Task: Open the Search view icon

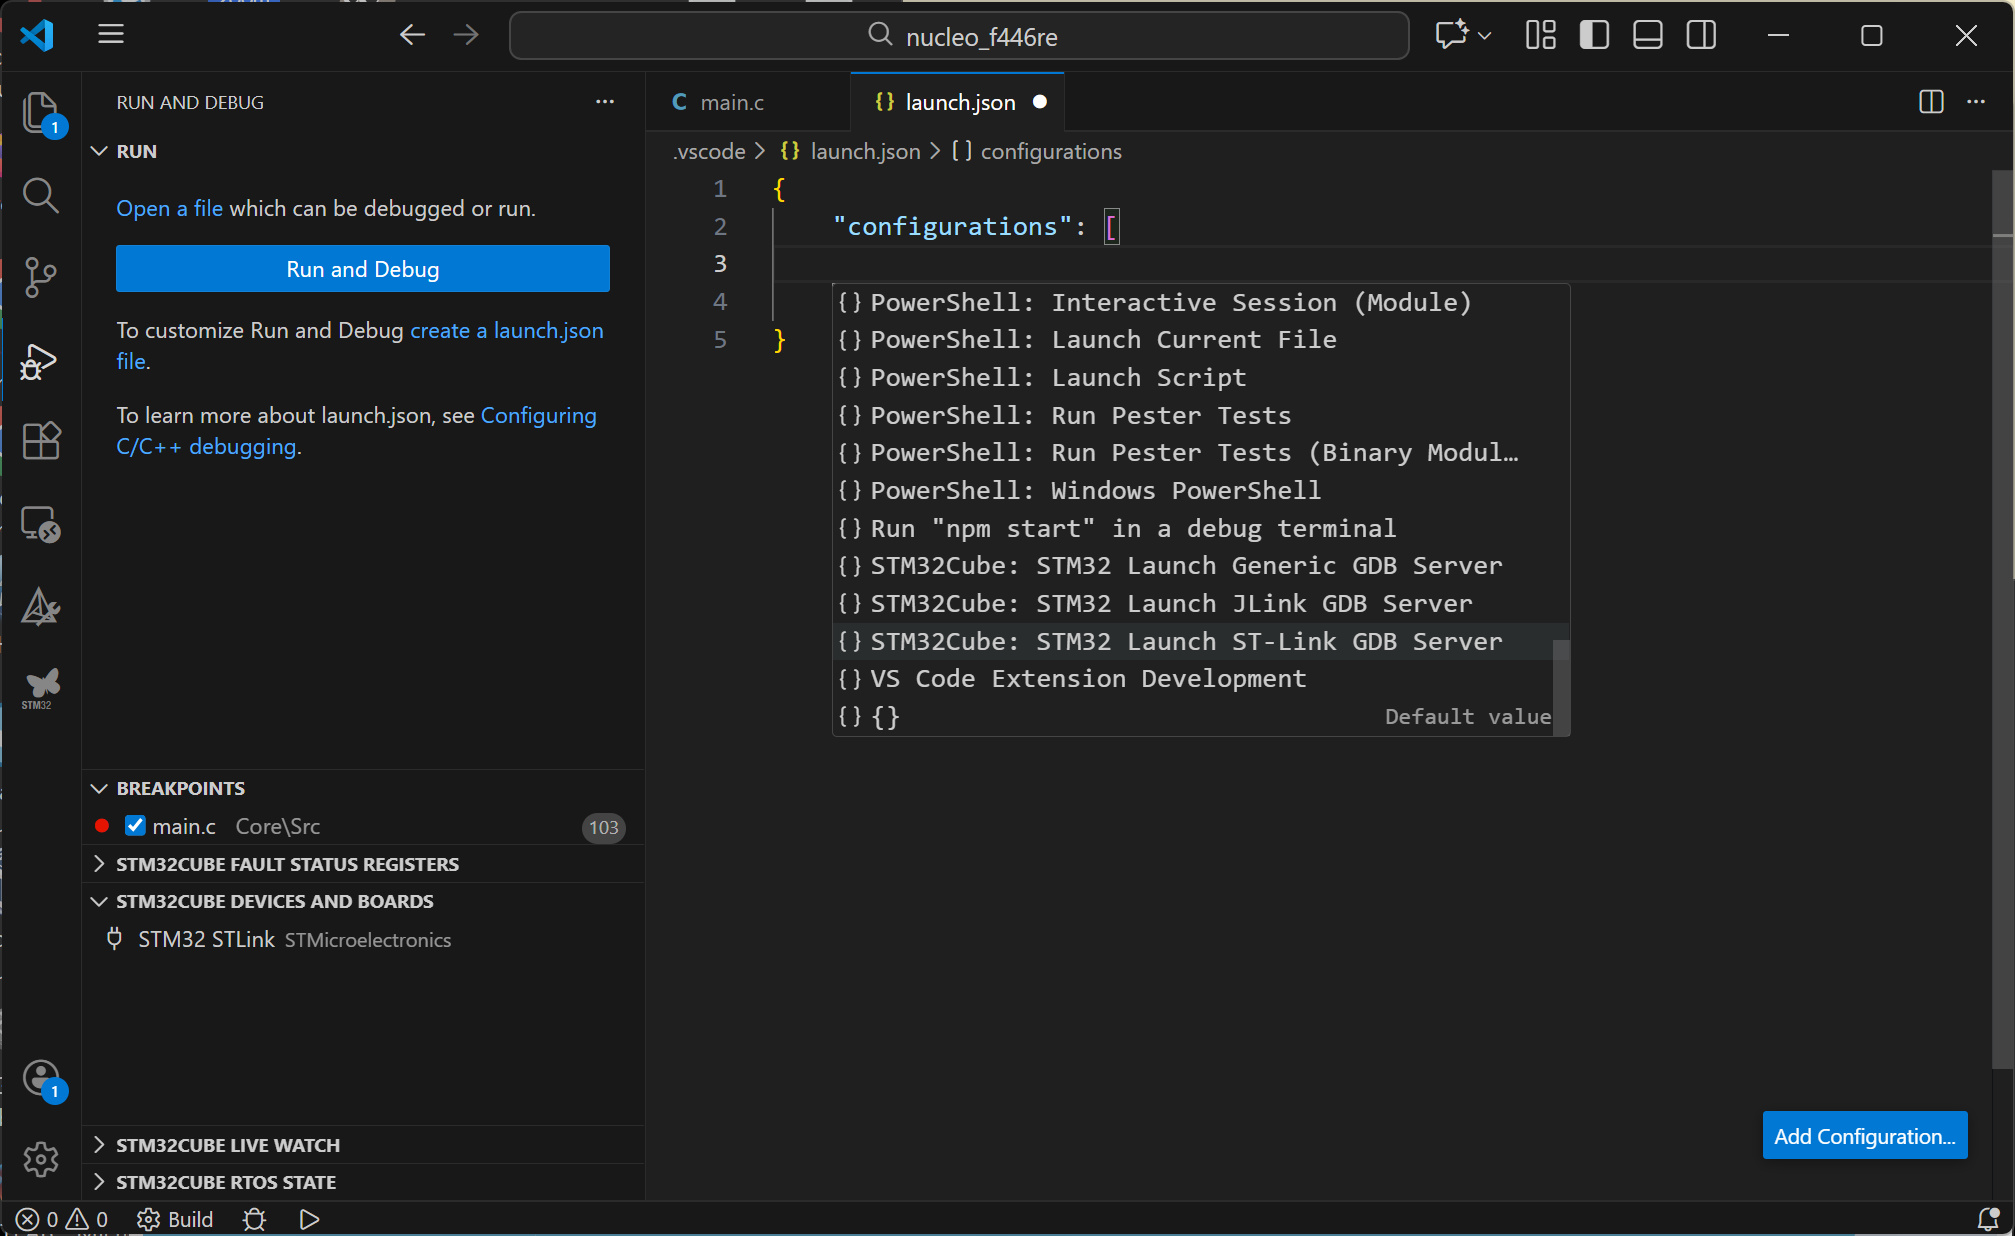Action: coord(40,195)
